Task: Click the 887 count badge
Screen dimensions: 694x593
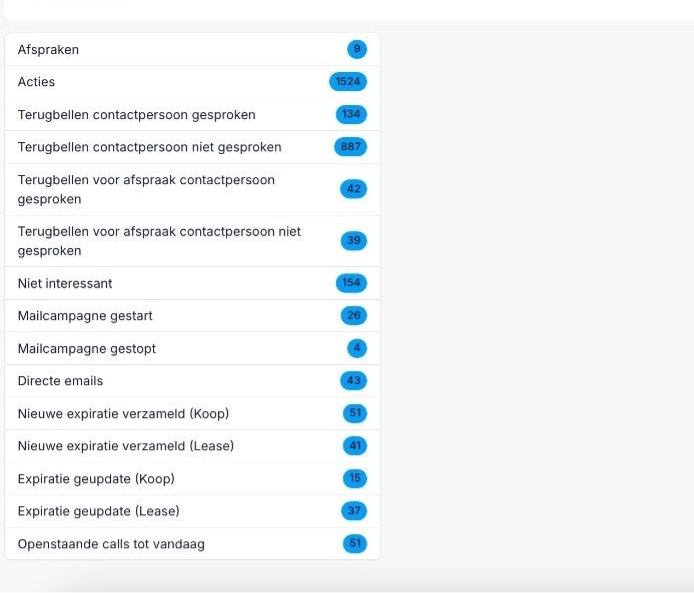Action: 351,147
